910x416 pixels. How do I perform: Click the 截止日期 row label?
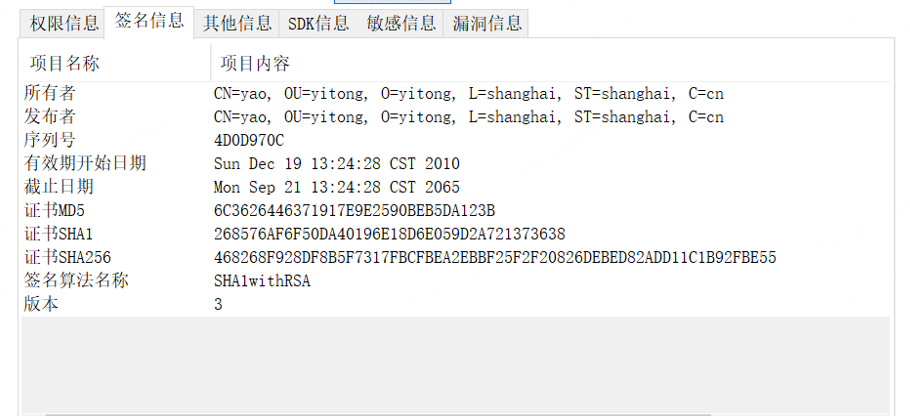[x=59, y=187]
